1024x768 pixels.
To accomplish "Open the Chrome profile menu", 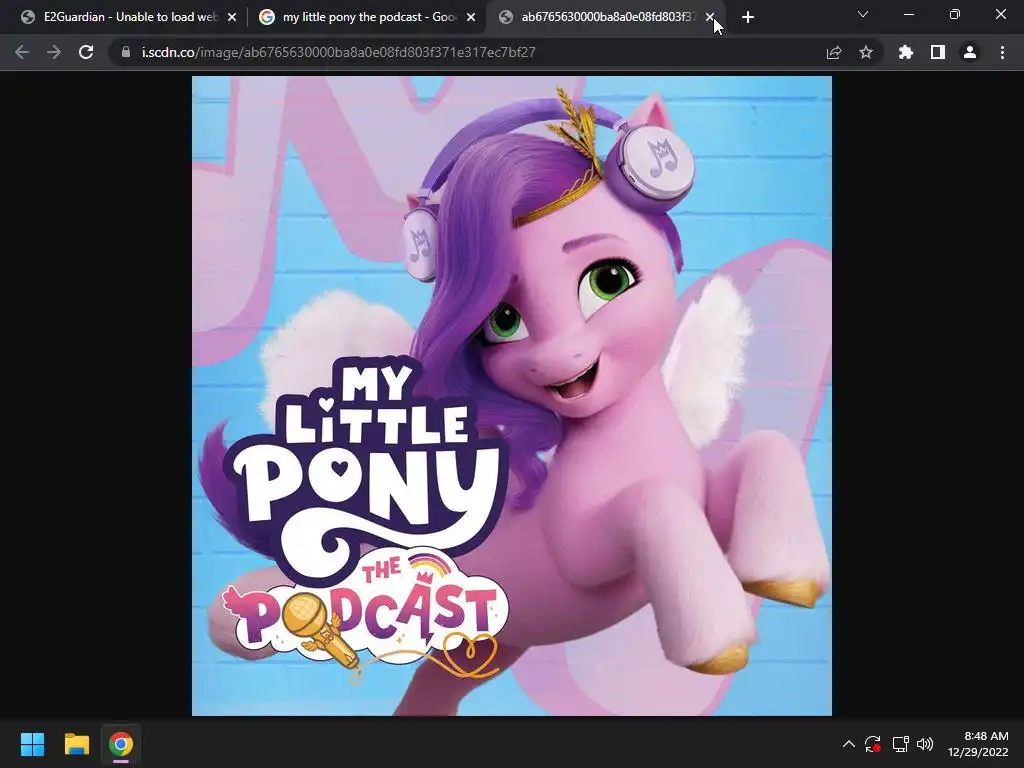I will point(970,52).
